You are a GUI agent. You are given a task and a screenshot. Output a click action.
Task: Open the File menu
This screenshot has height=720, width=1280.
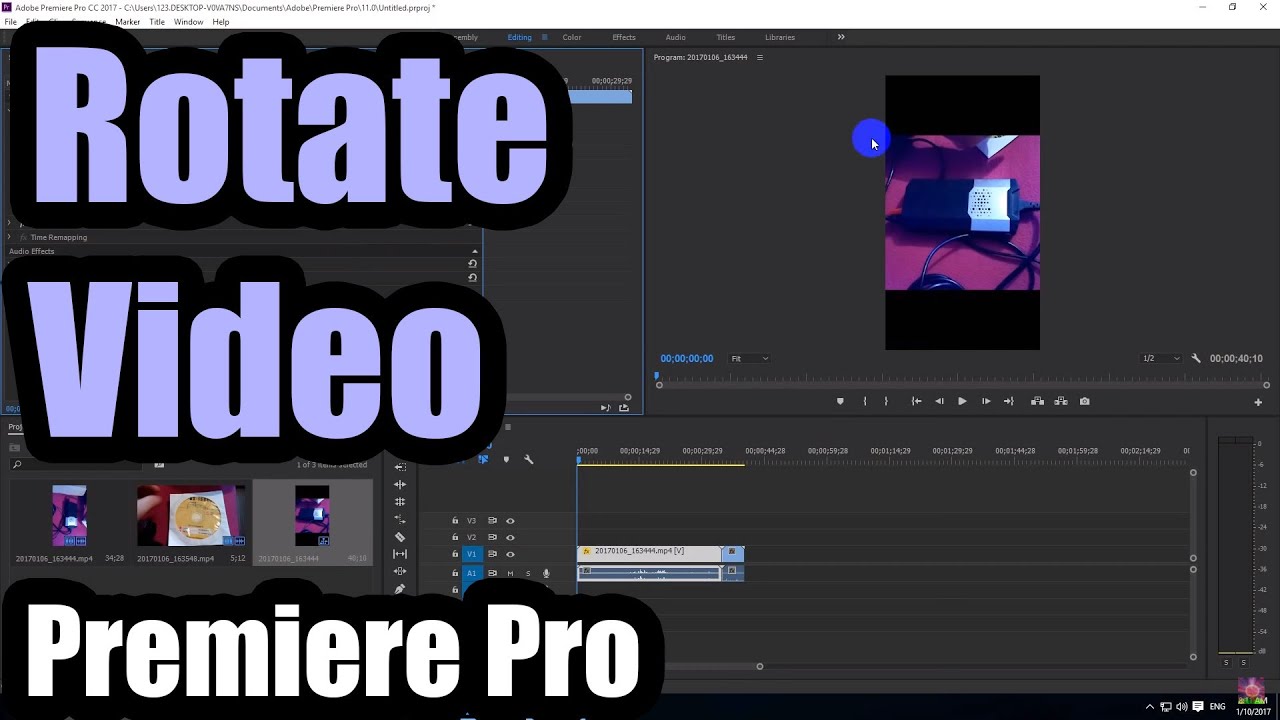click(x=11, y=21)
